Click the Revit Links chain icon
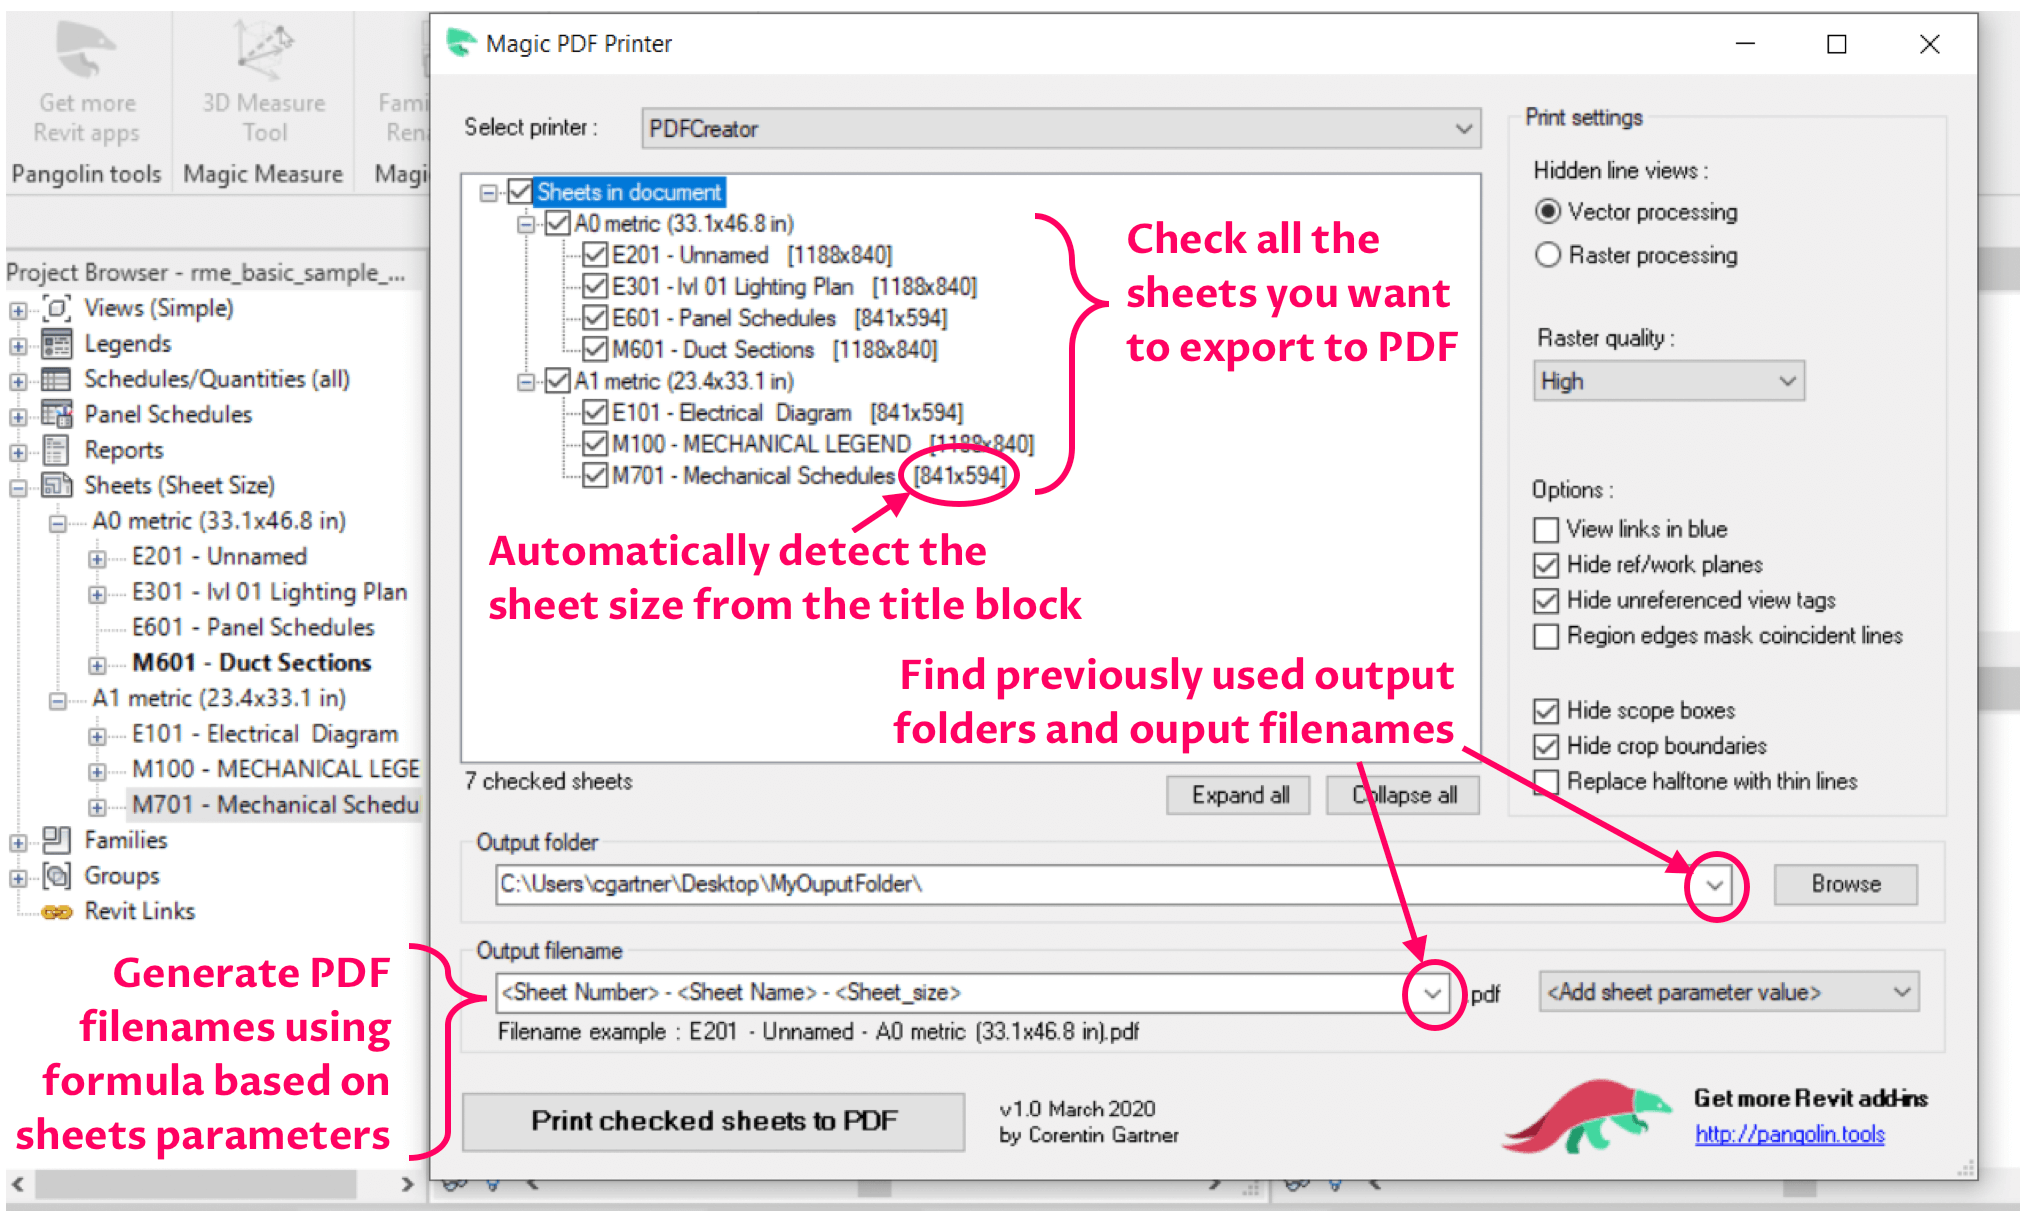The width and height of the screenshot is (2034, 1220). [57, 912]
